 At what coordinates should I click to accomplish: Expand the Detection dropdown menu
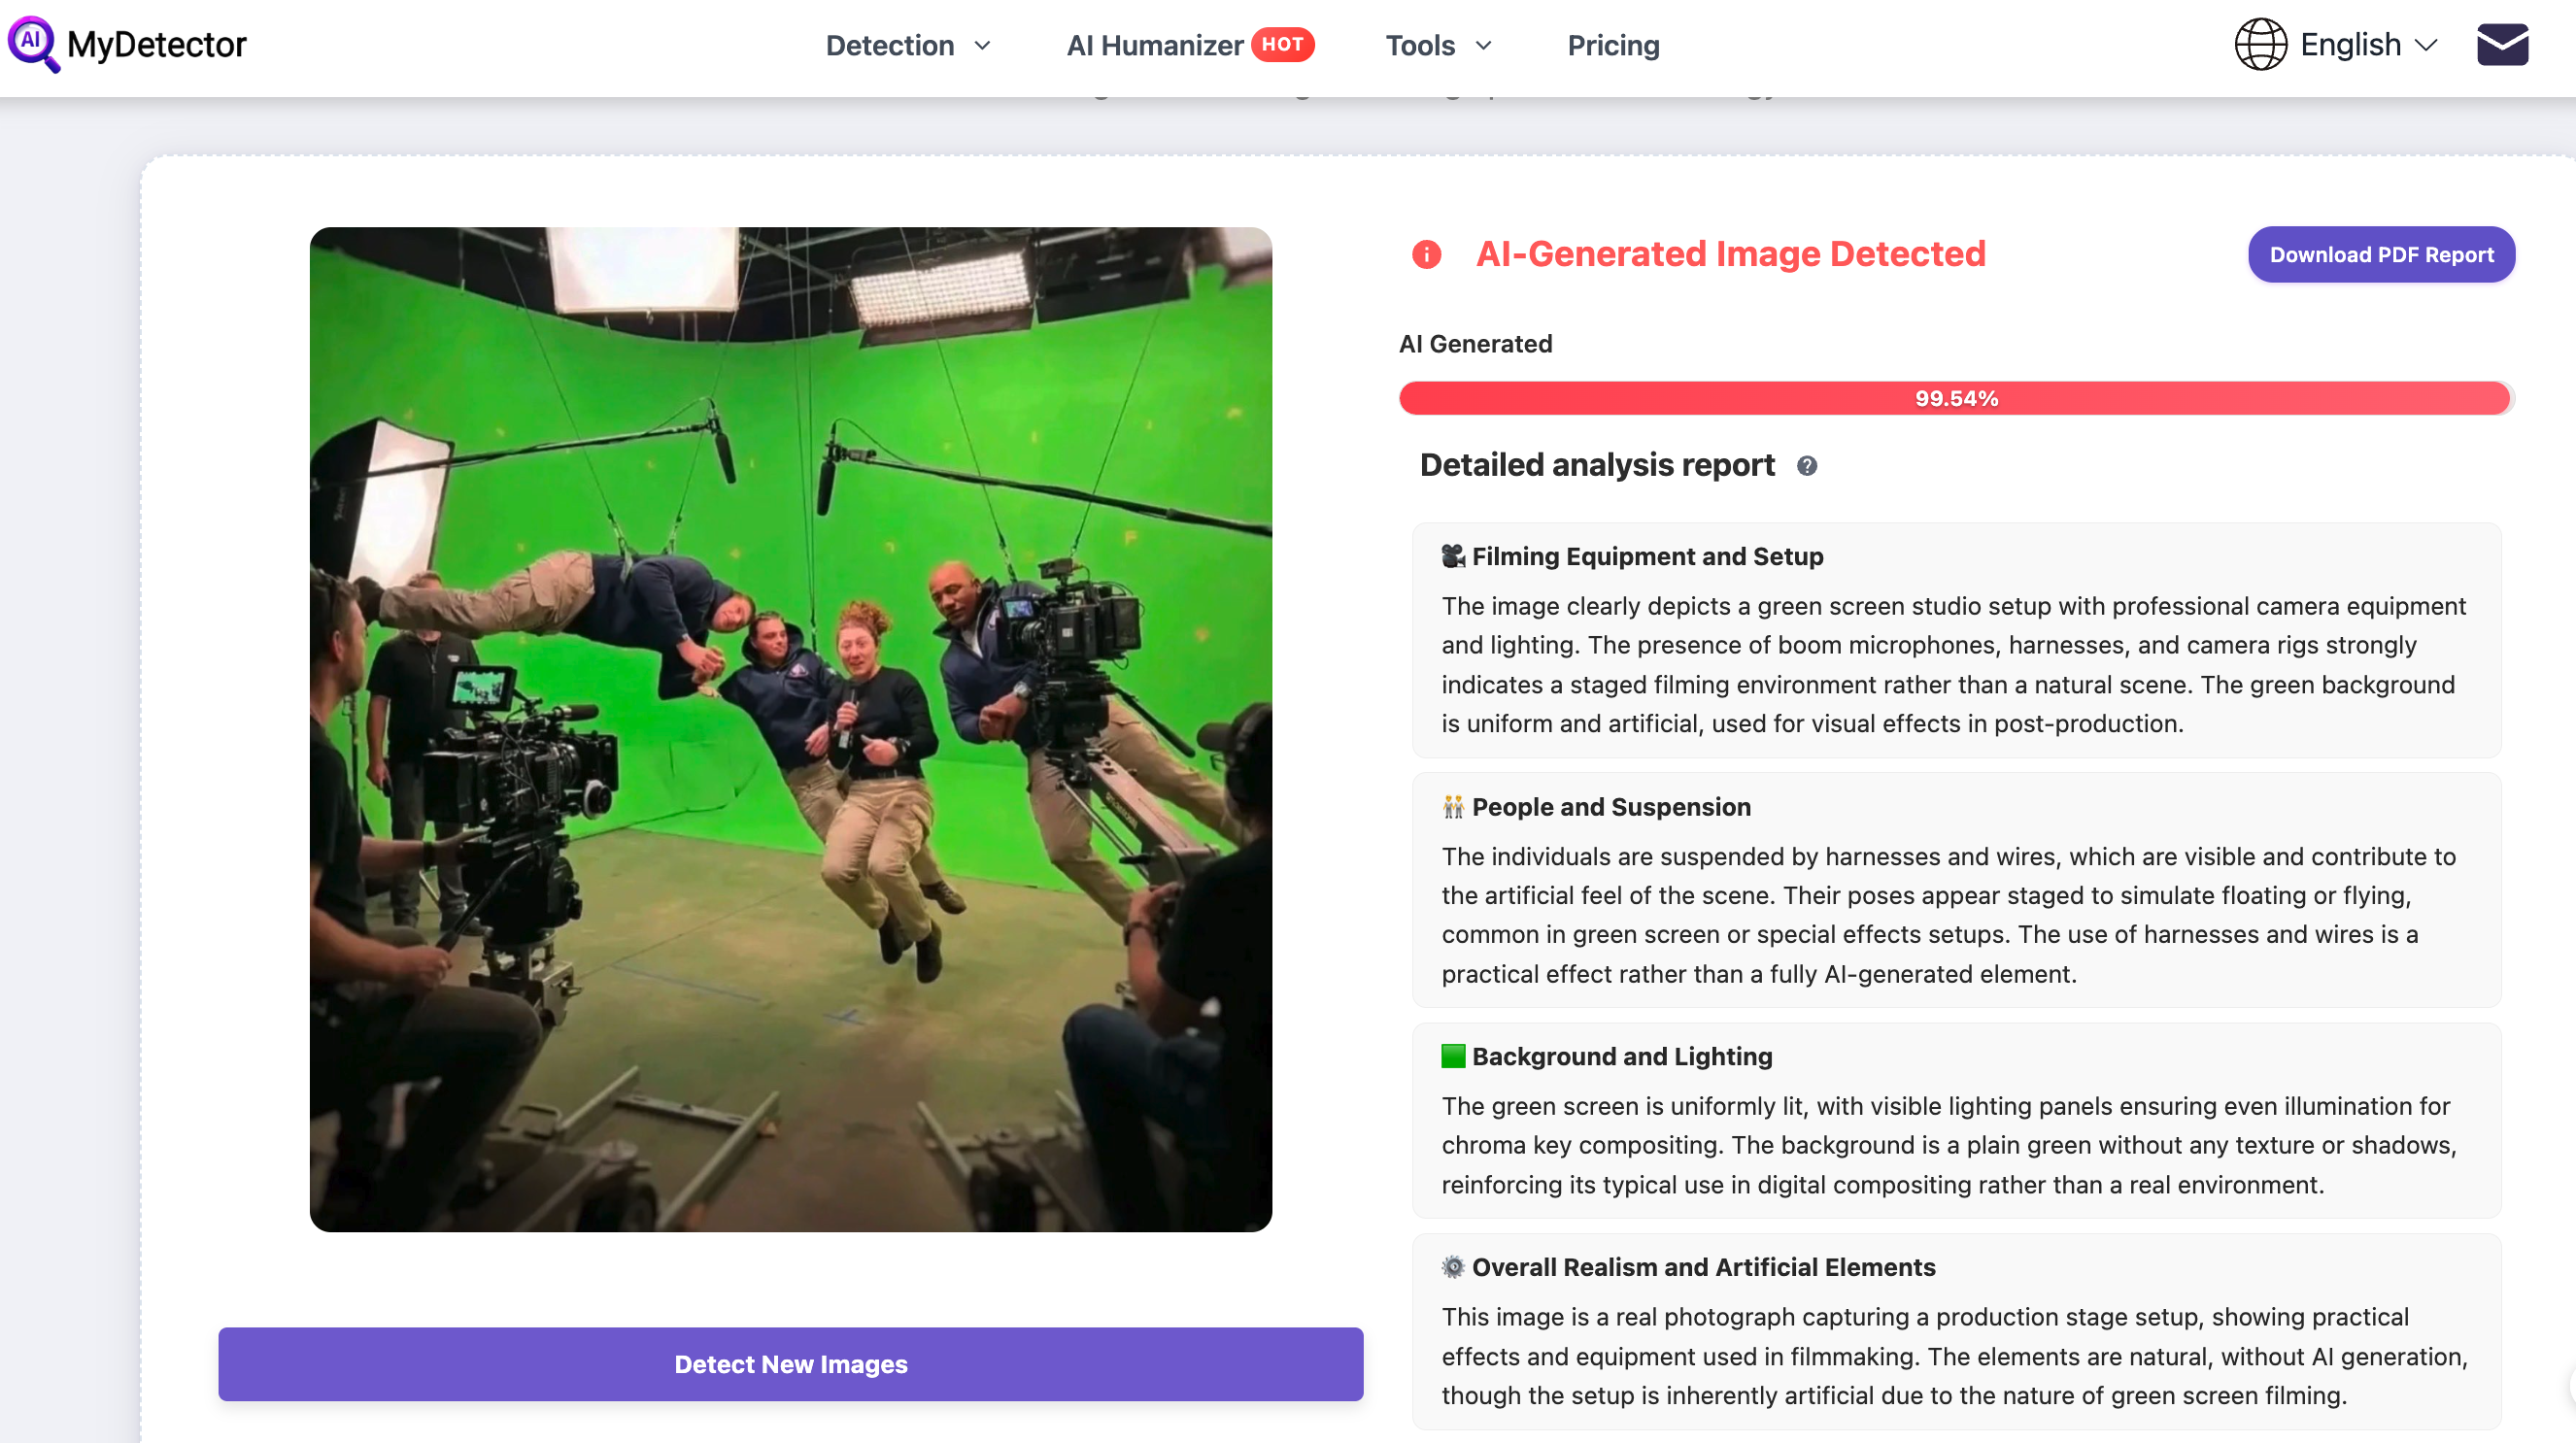tap(907, 45)
